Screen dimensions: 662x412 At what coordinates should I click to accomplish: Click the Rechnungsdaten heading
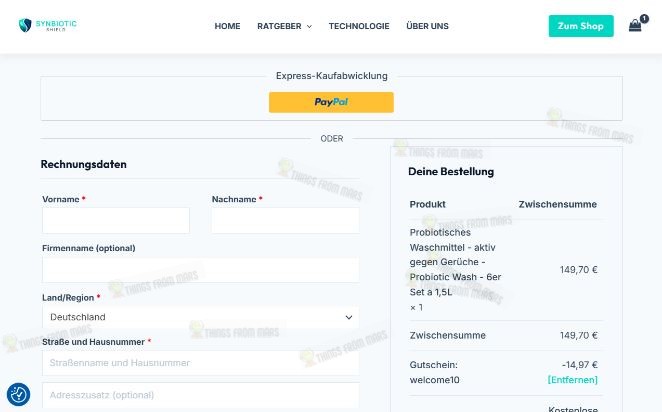[84, 164]
